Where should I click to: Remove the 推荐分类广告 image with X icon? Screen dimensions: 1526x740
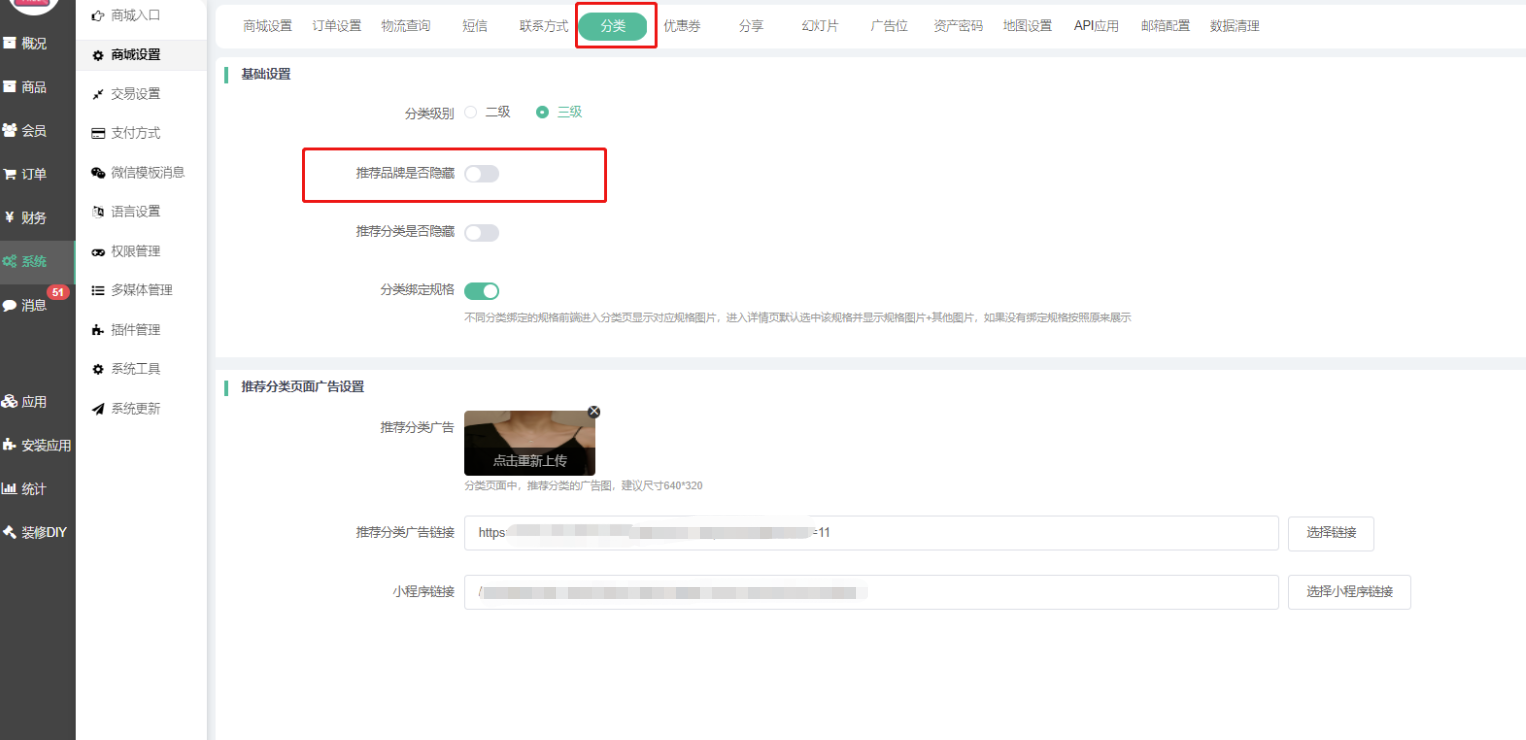[594, 412]
